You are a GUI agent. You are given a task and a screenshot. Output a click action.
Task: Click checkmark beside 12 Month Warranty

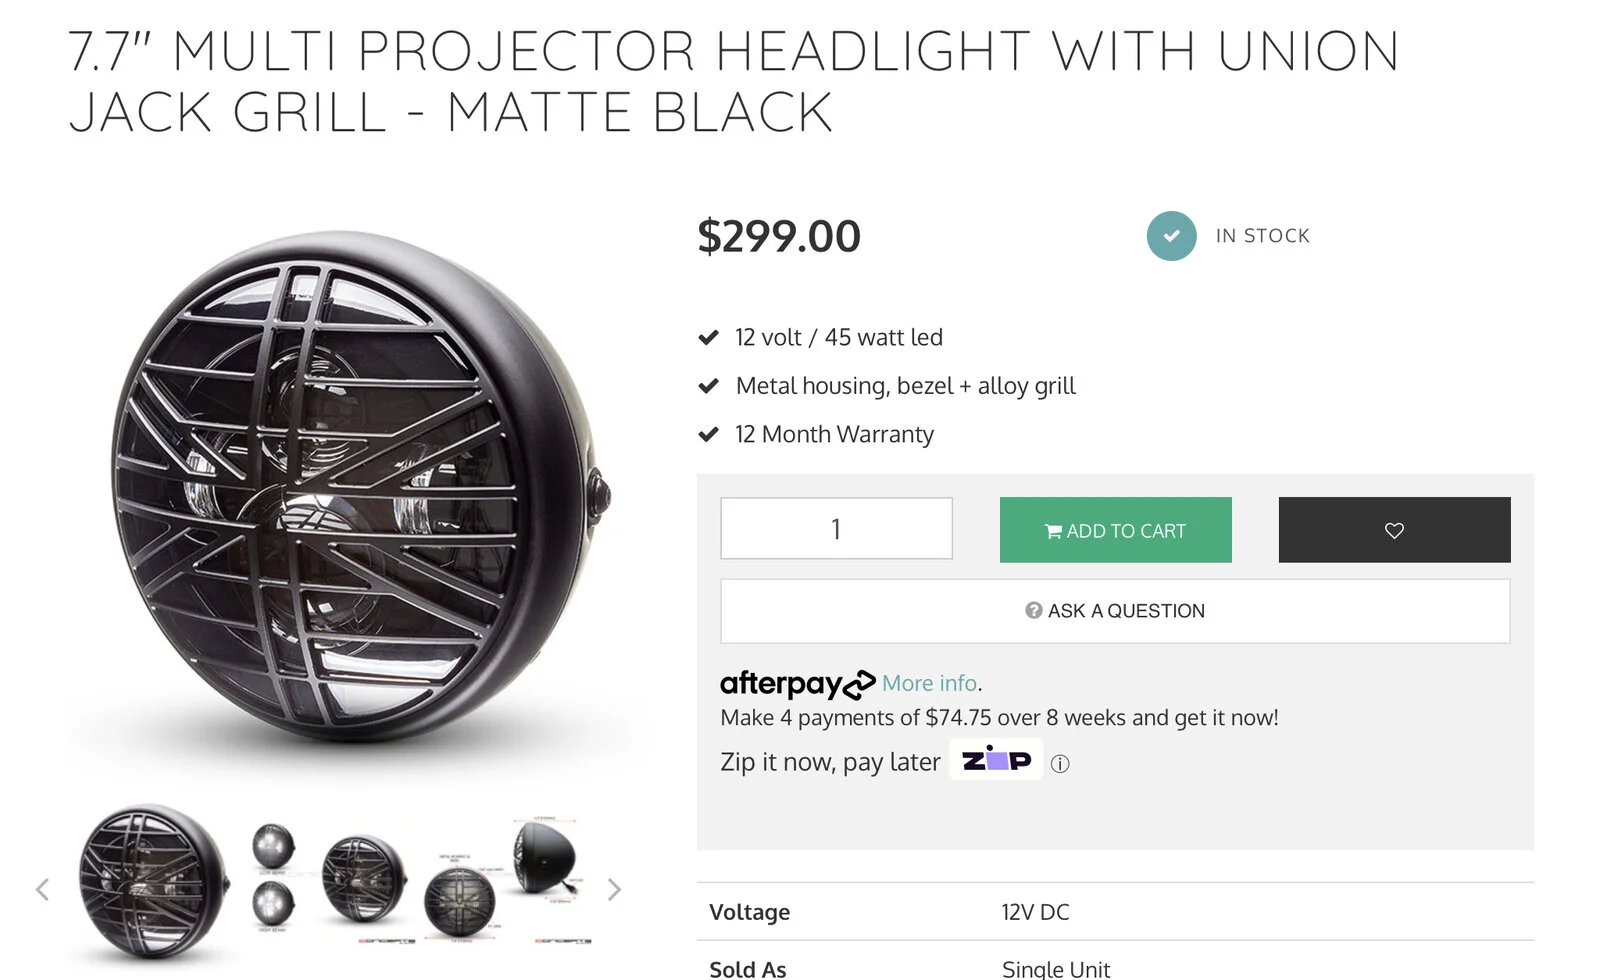pyautogui.click(x=709, y=435)
